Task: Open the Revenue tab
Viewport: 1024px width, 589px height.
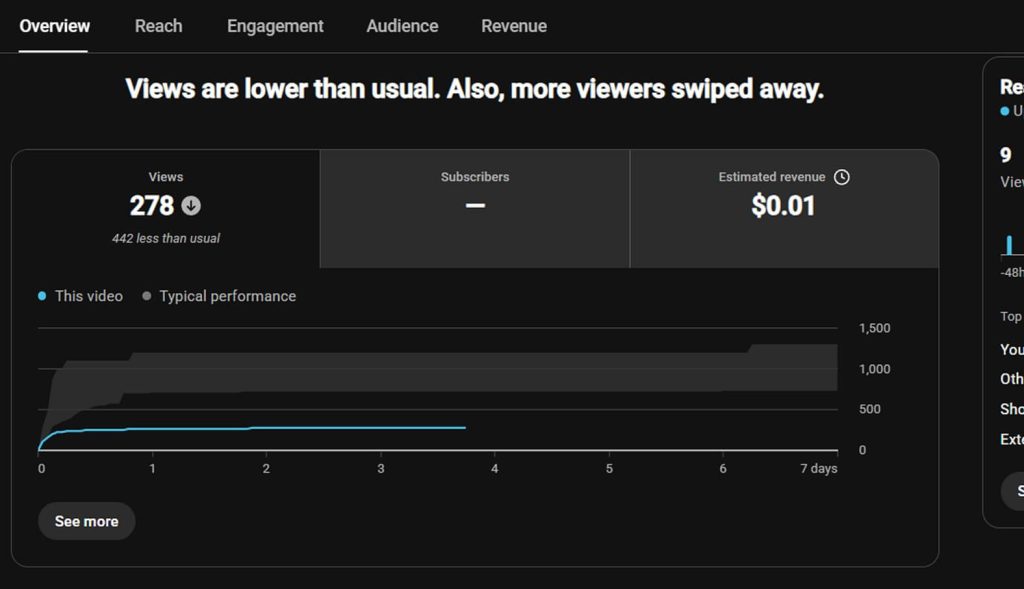Action: pyautogui.click(x=514, y=26)
